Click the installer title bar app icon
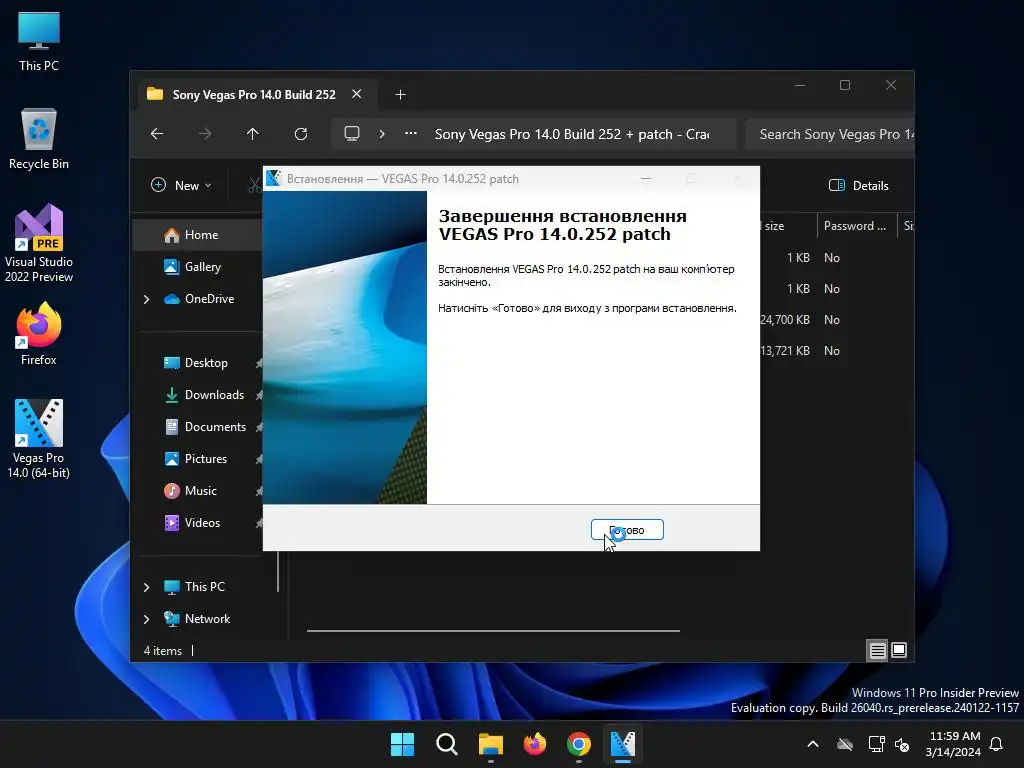This screenshot has width=1024, height=768. 274,178
